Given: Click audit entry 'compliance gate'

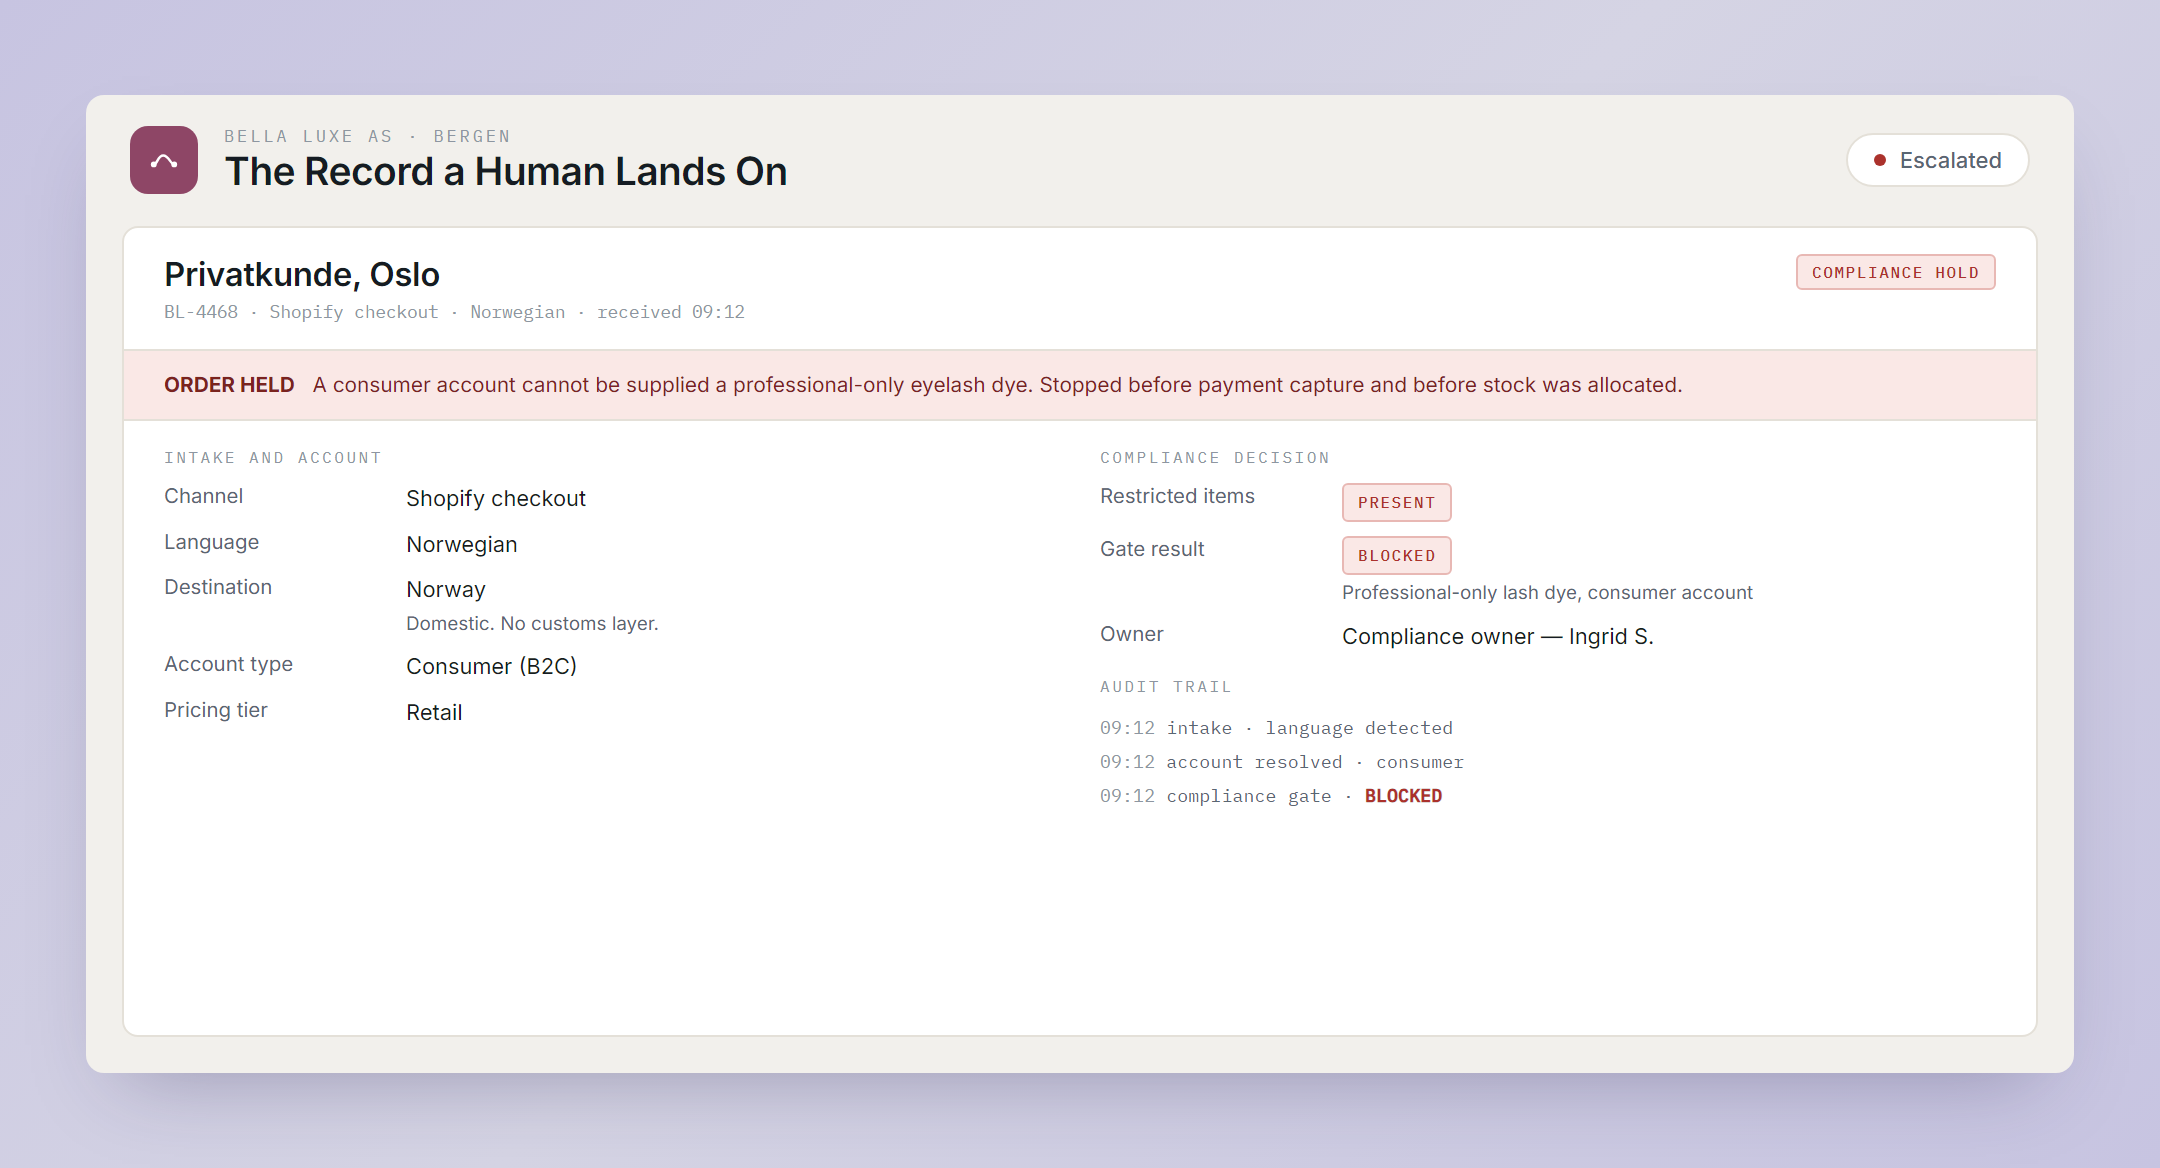Looking at the screenshot, I should tap(1249, 796).
